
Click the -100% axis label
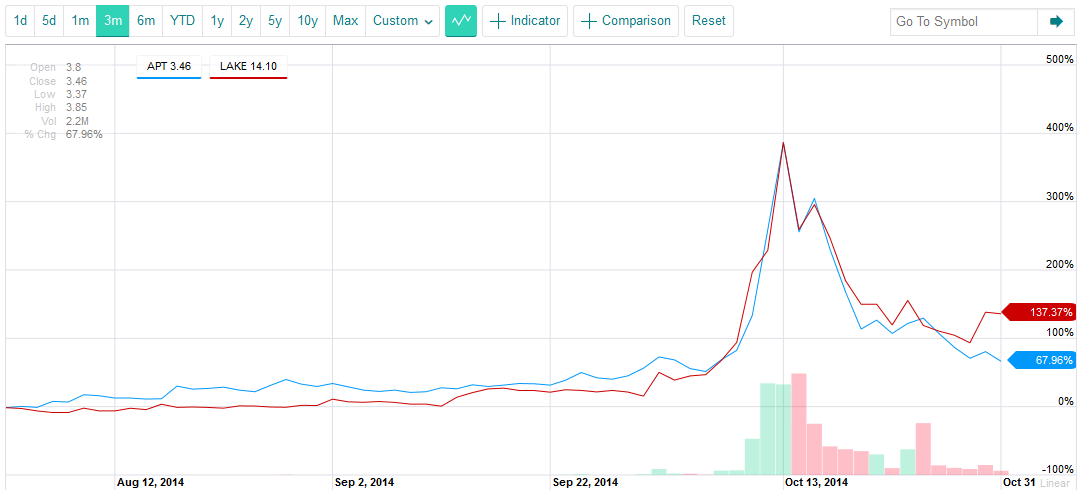click(1059, 470)
